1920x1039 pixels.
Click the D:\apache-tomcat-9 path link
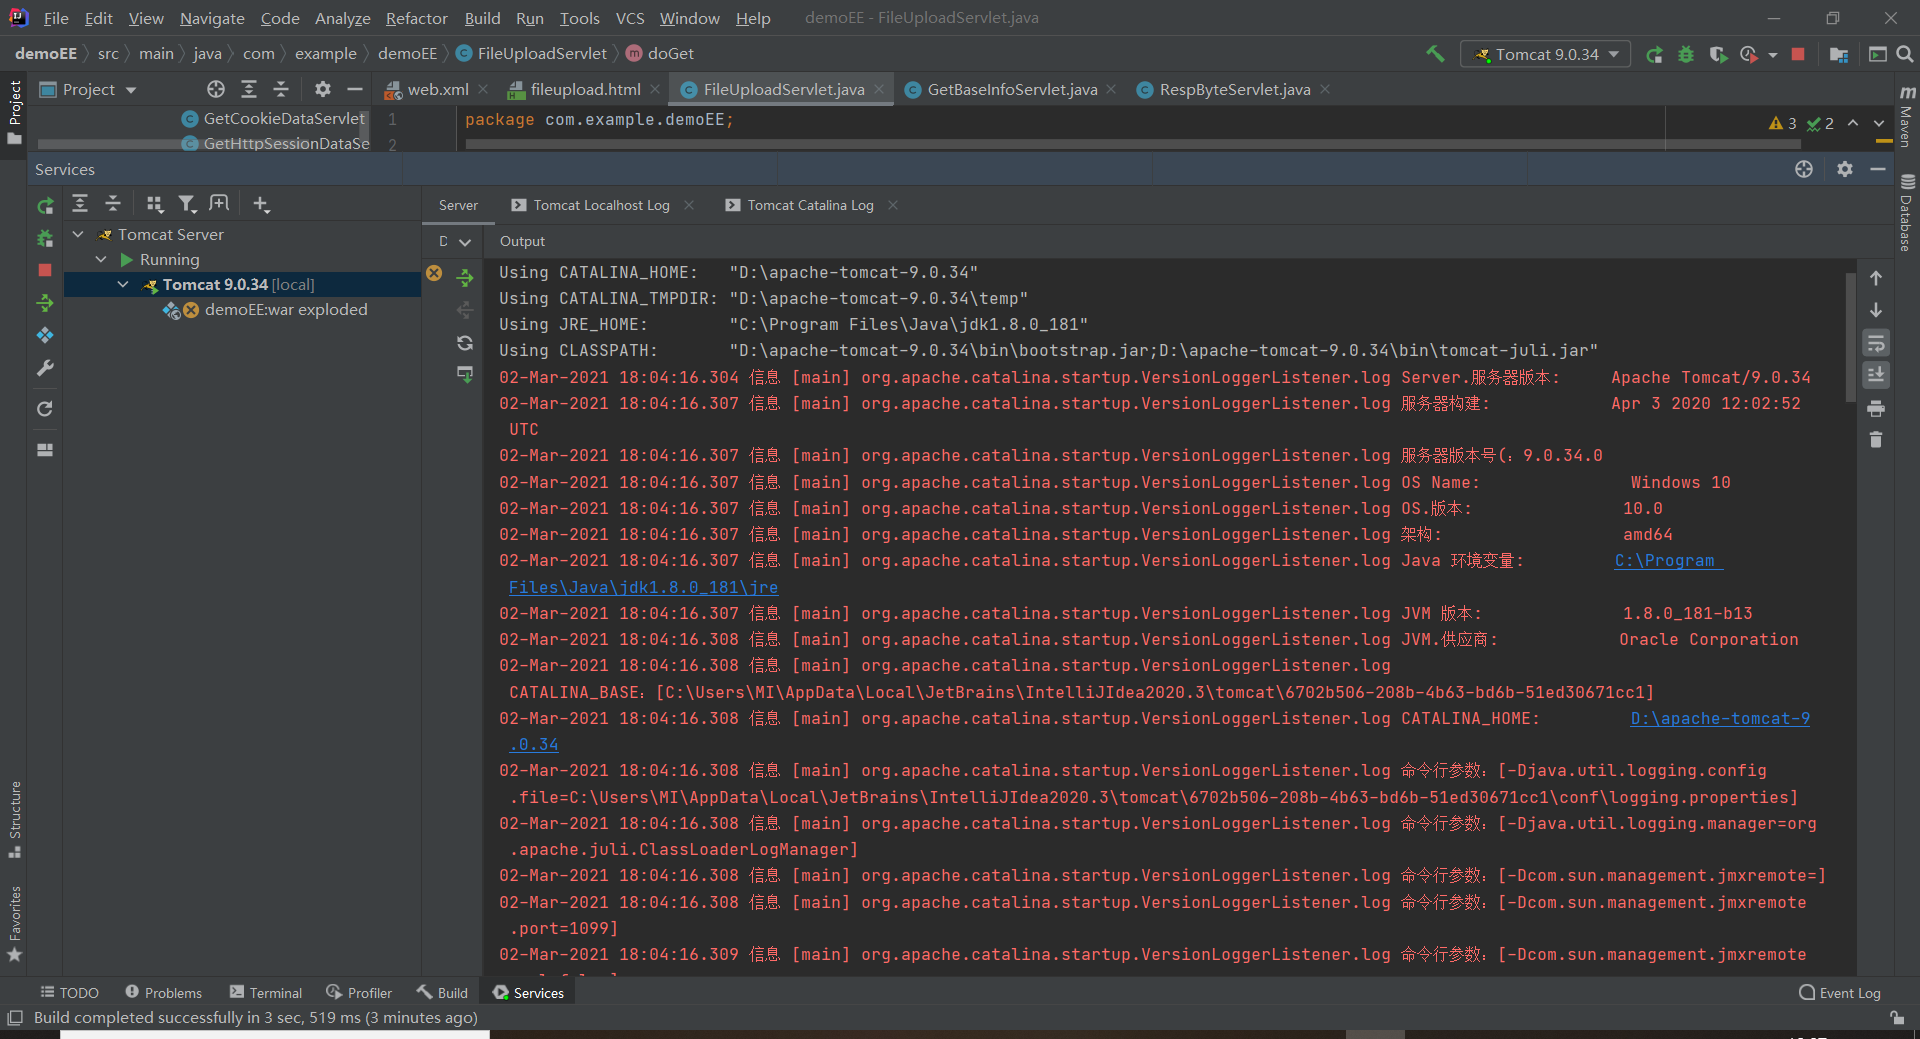[x=1720, y=718]
